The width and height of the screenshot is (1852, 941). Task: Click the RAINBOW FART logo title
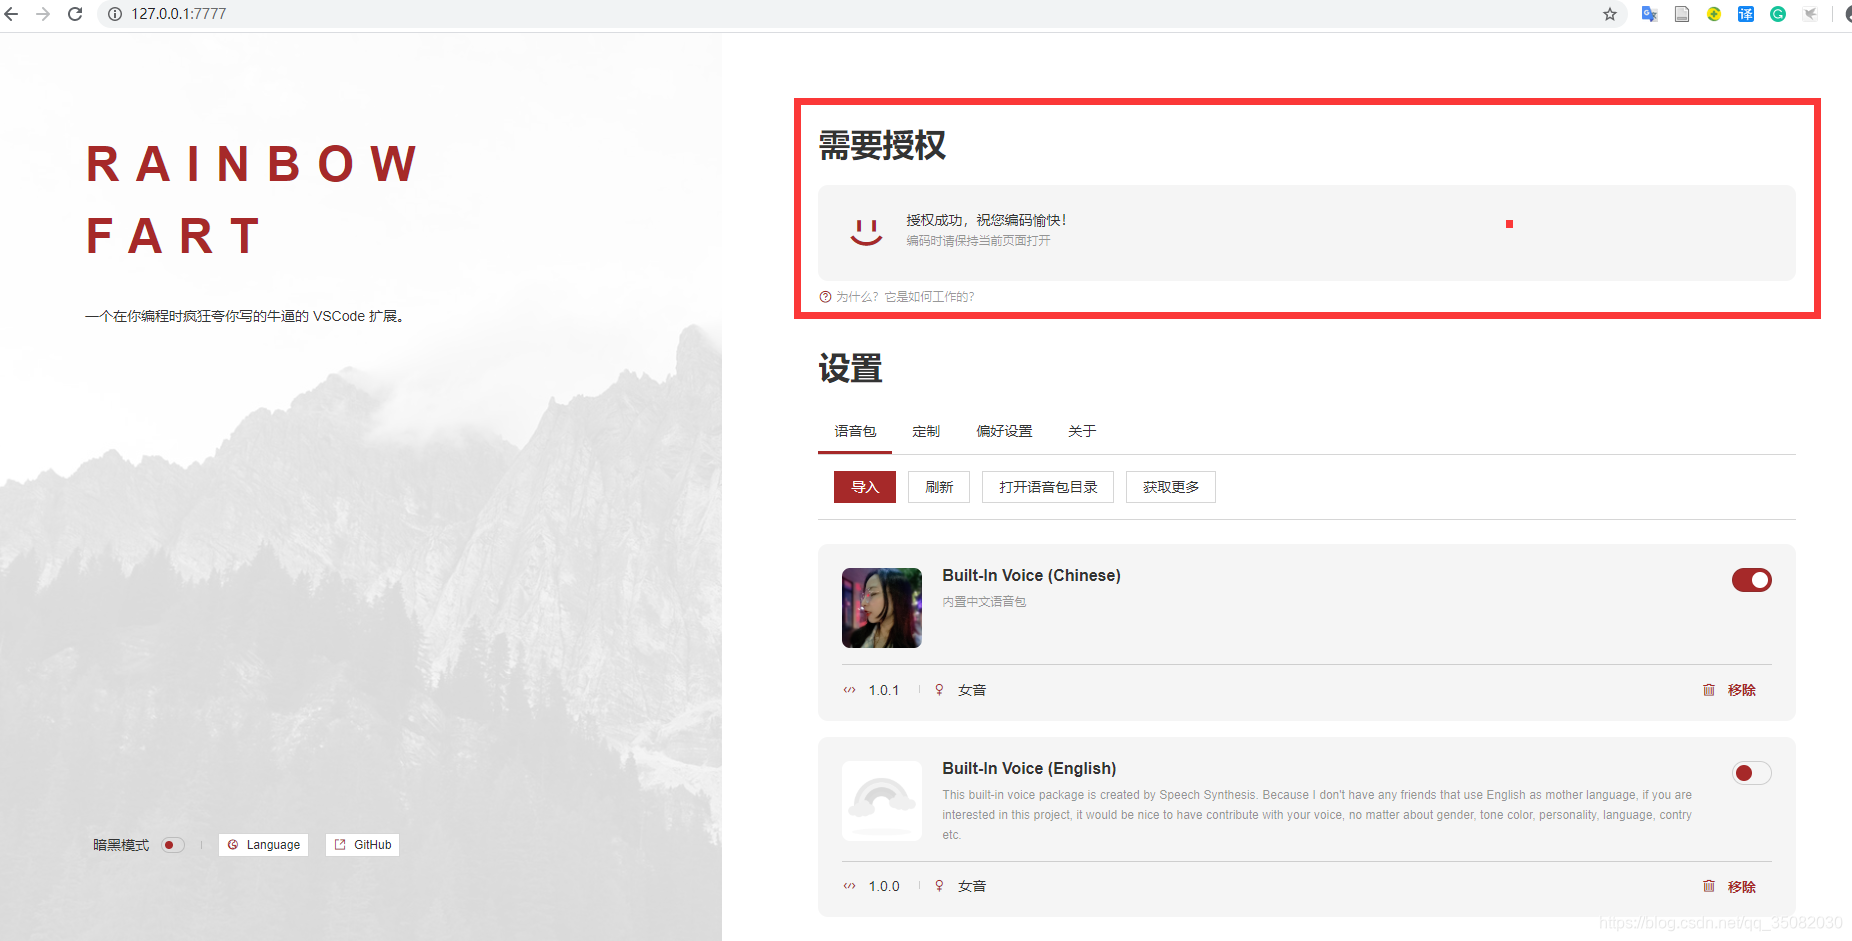(252, 200)
